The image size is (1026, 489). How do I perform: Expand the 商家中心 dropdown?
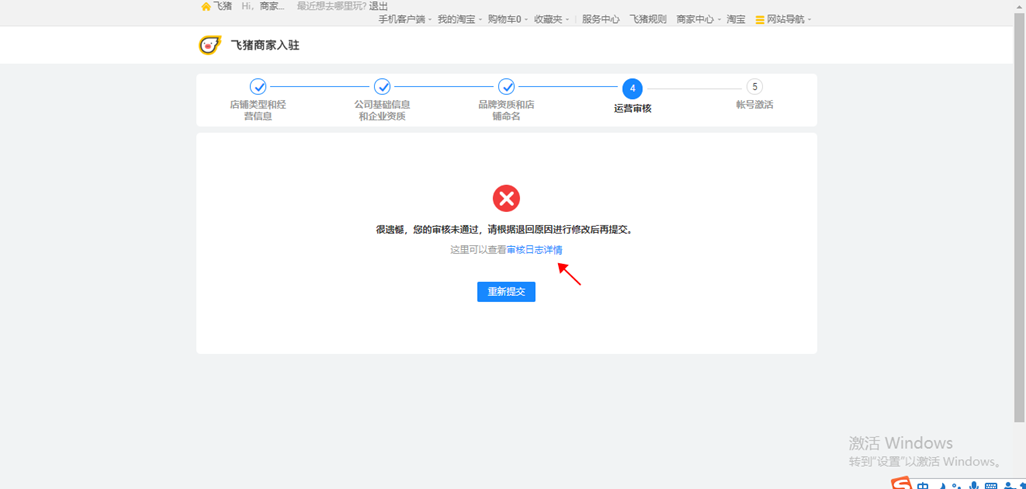[698, 20]
